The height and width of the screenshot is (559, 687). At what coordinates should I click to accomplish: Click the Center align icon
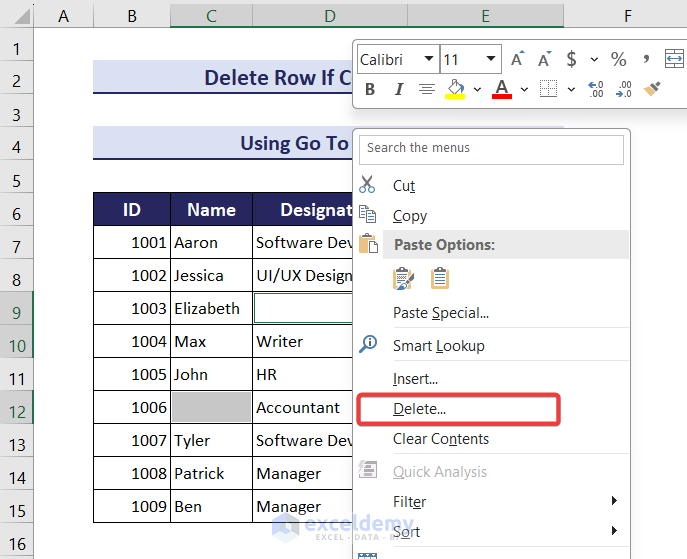coord(427,90)
